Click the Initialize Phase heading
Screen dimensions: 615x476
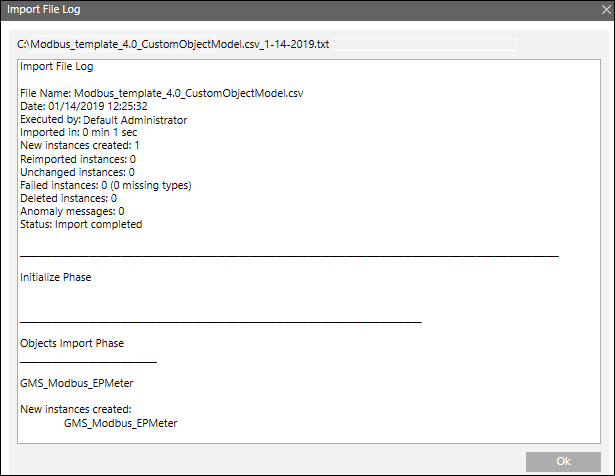point(56,277)
